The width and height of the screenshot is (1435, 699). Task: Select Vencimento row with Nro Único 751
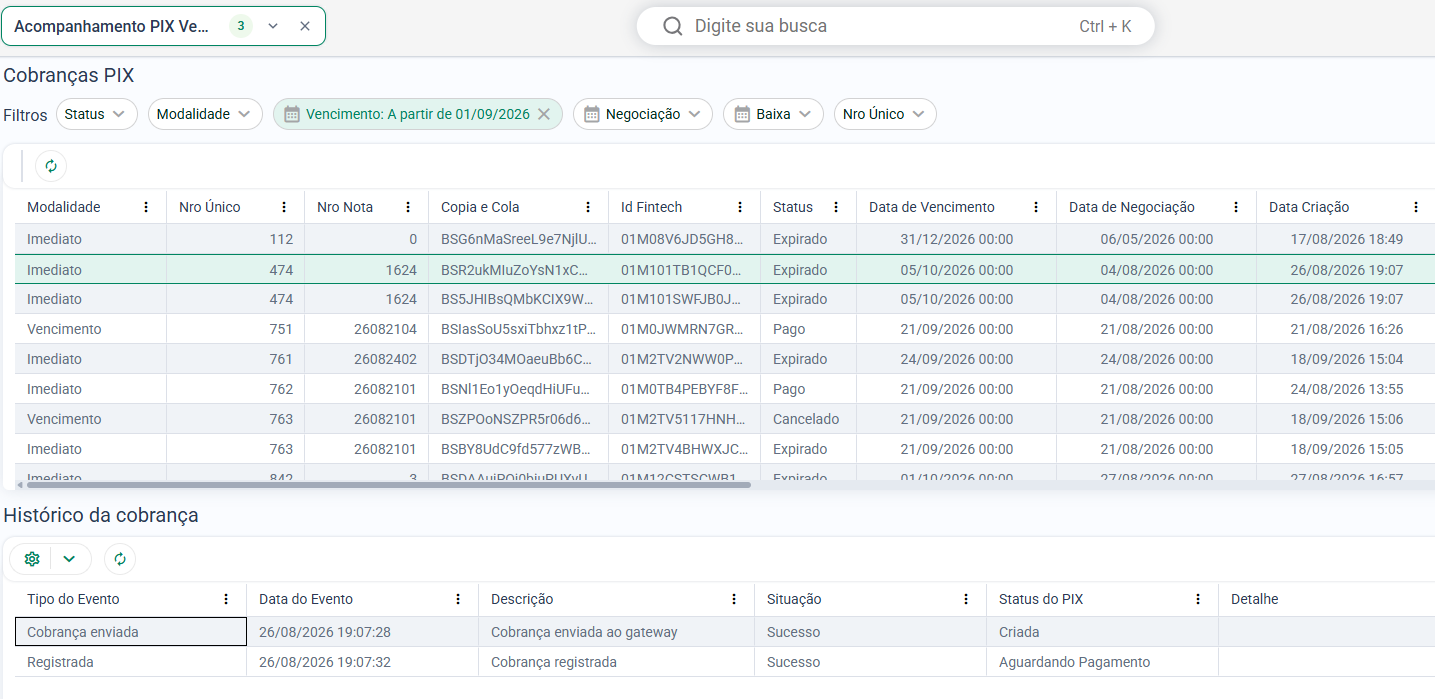pyautogui.click(x=725, y=329)
